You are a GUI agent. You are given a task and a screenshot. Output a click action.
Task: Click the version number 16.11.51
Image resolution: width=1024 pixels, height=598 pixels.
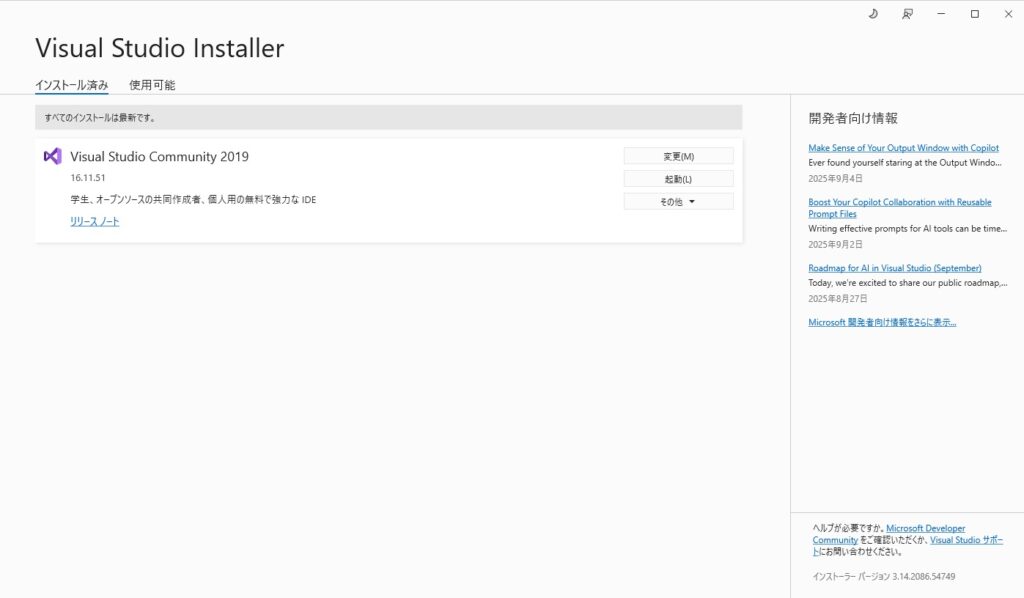coord(88,178)
